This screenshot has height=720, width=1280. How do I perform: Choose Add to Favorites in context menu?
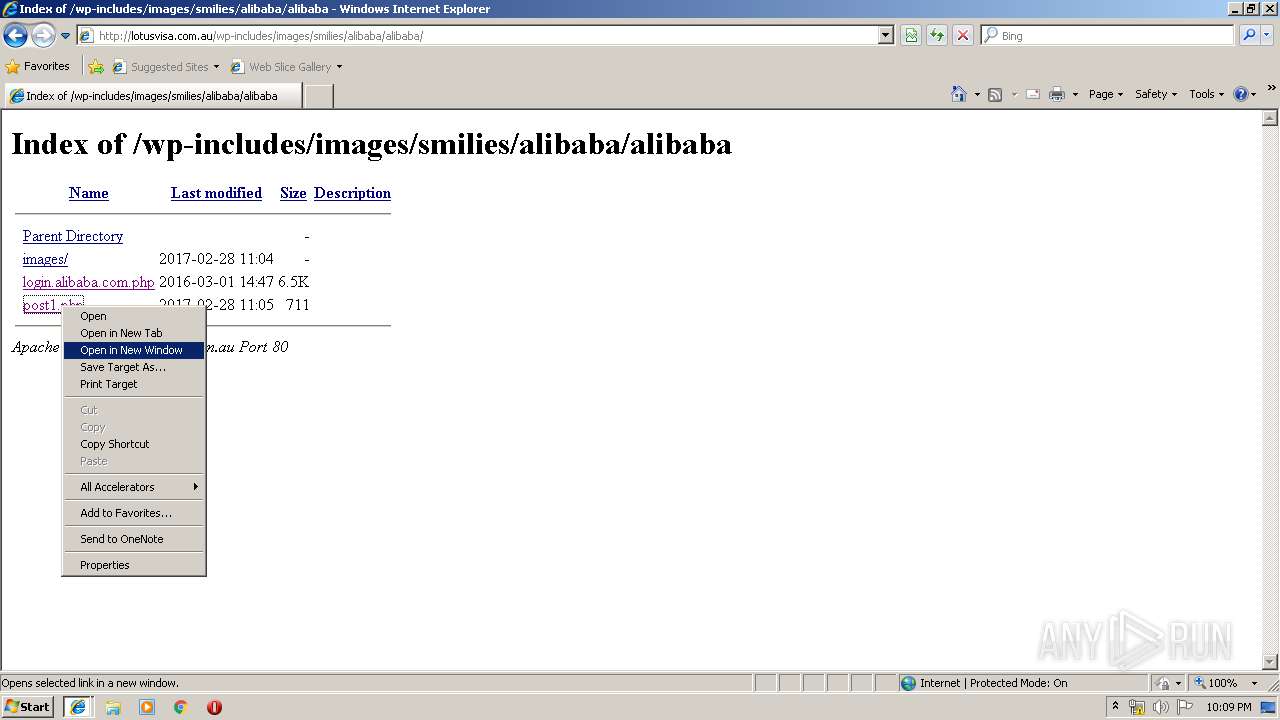point(134,513)
